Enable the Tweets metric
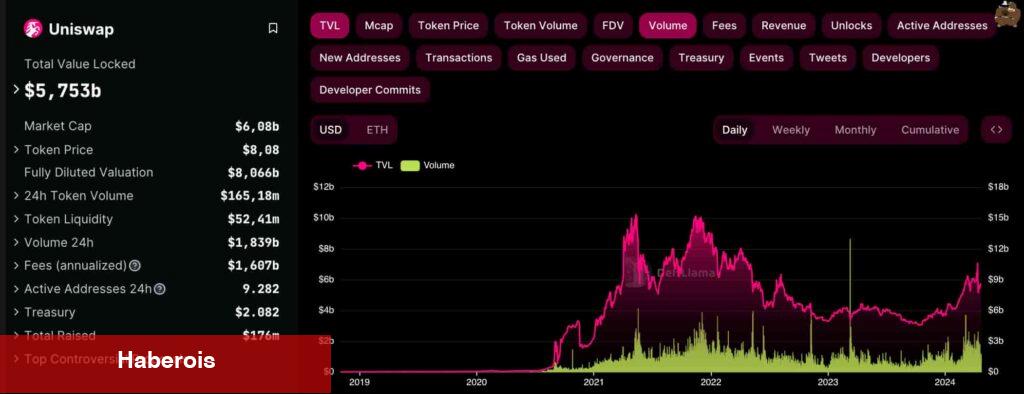Screen dimensions: 1024x394 click(x=827, y=57)
